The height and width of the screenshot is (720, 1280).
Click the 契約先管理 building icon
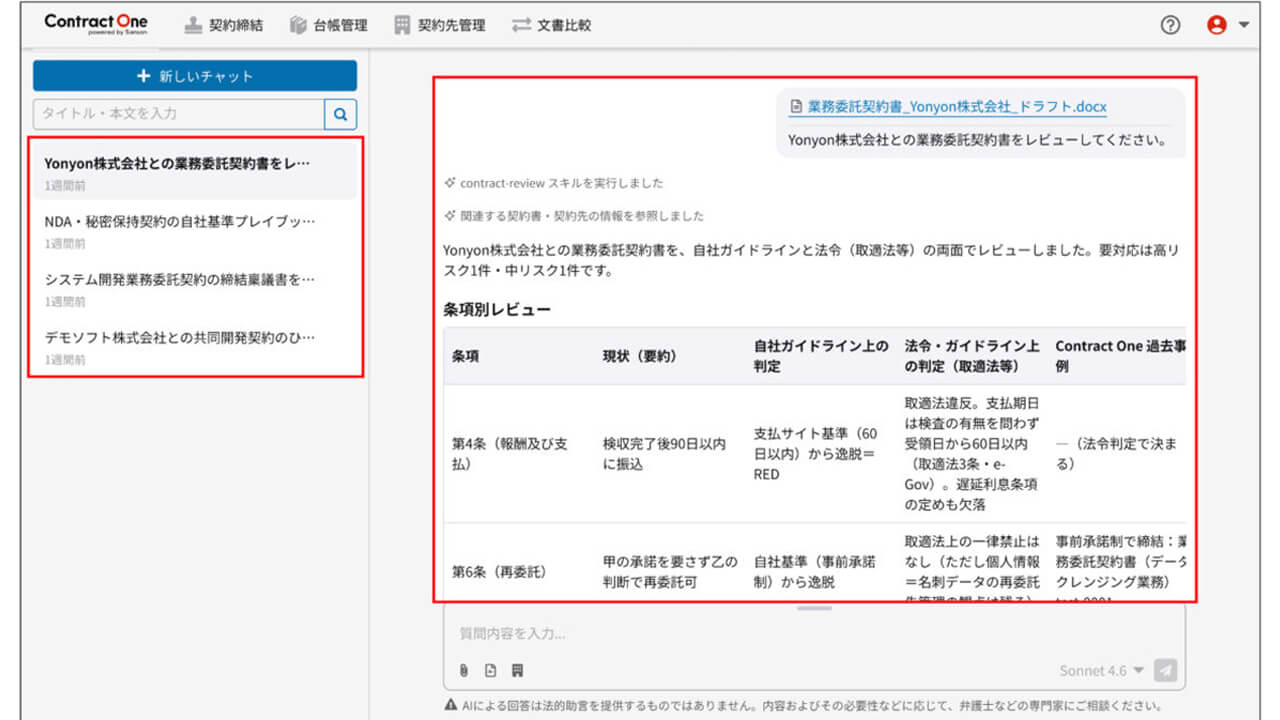click(x=402, y=25)
